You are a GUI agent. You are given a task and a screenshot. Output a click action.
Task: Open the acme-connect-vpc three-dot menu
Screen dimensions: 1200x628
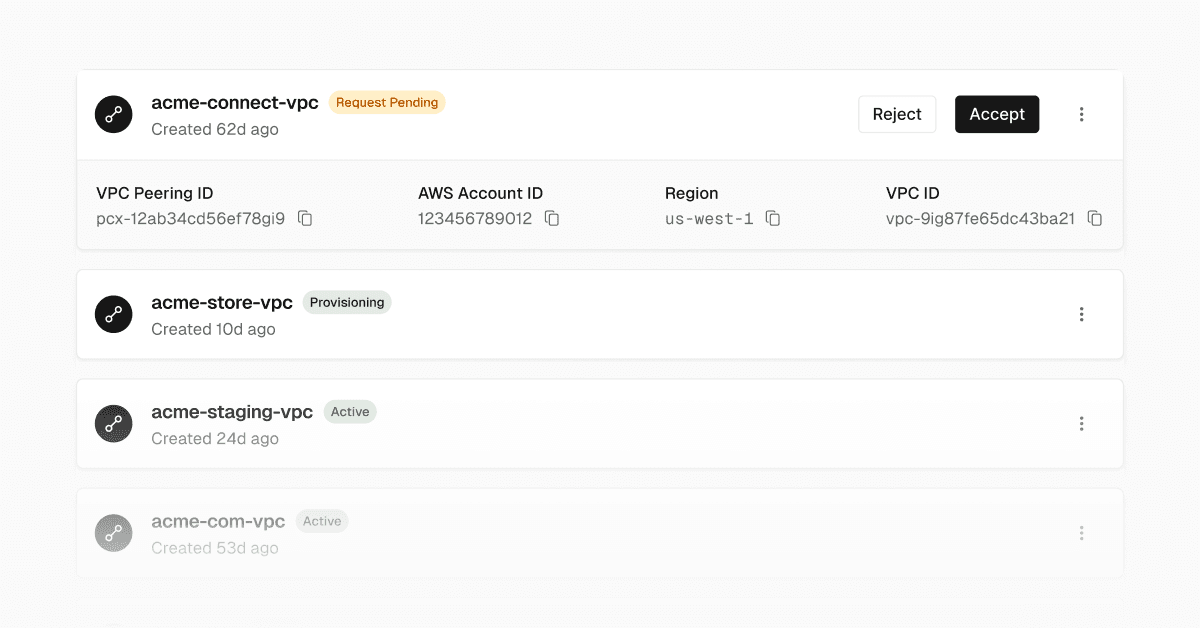(x=1081, y=114)
